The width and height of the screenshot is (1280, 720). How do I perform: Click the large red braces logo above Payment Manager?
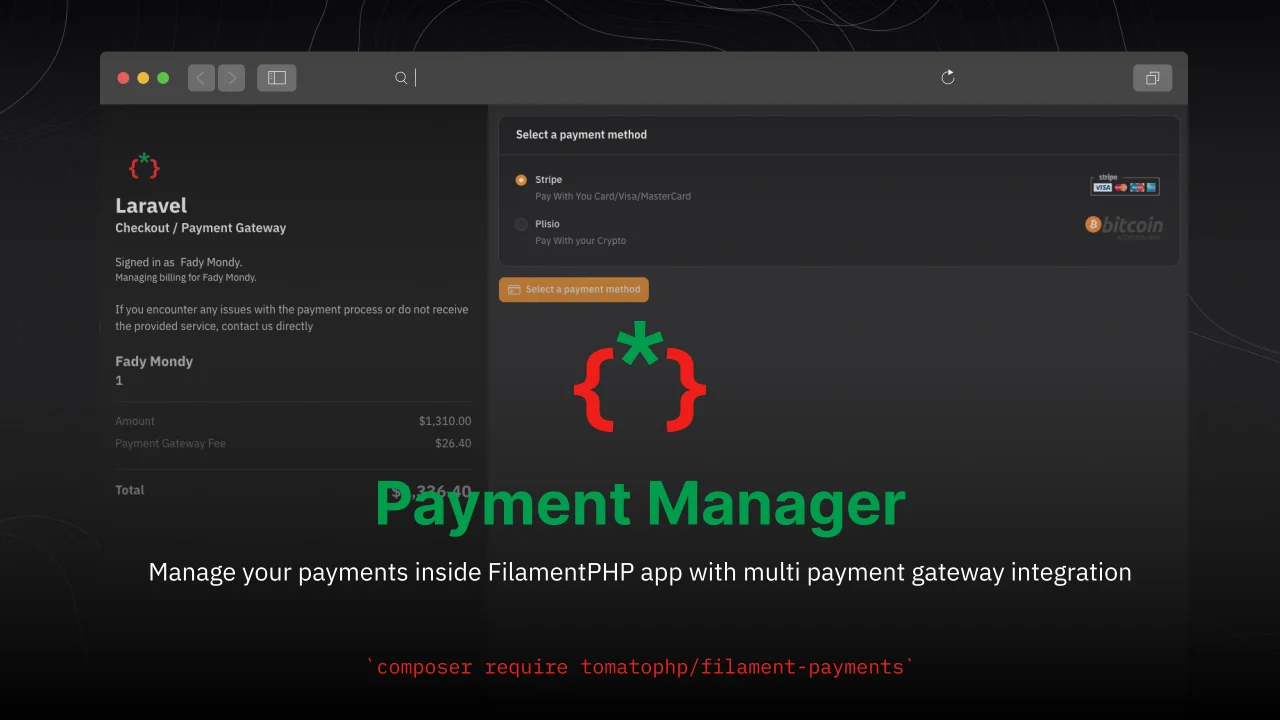[x=640, y=378]
